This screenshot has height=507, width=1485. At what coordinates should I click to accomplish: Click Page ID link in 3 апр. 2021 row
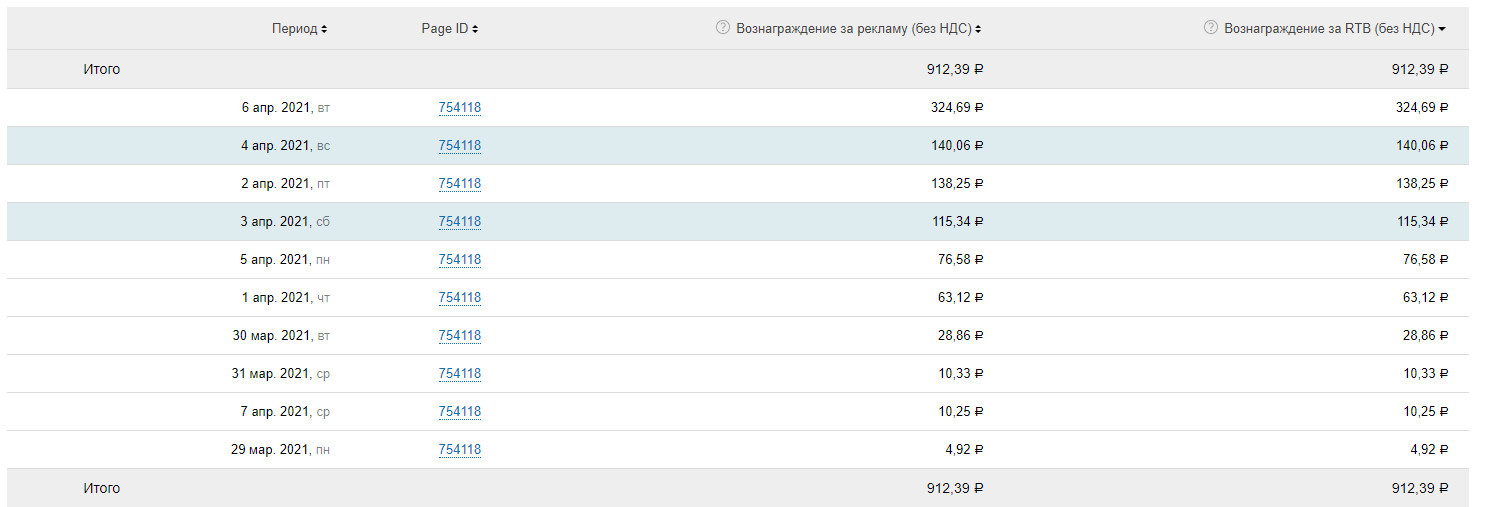click(459, 222)
